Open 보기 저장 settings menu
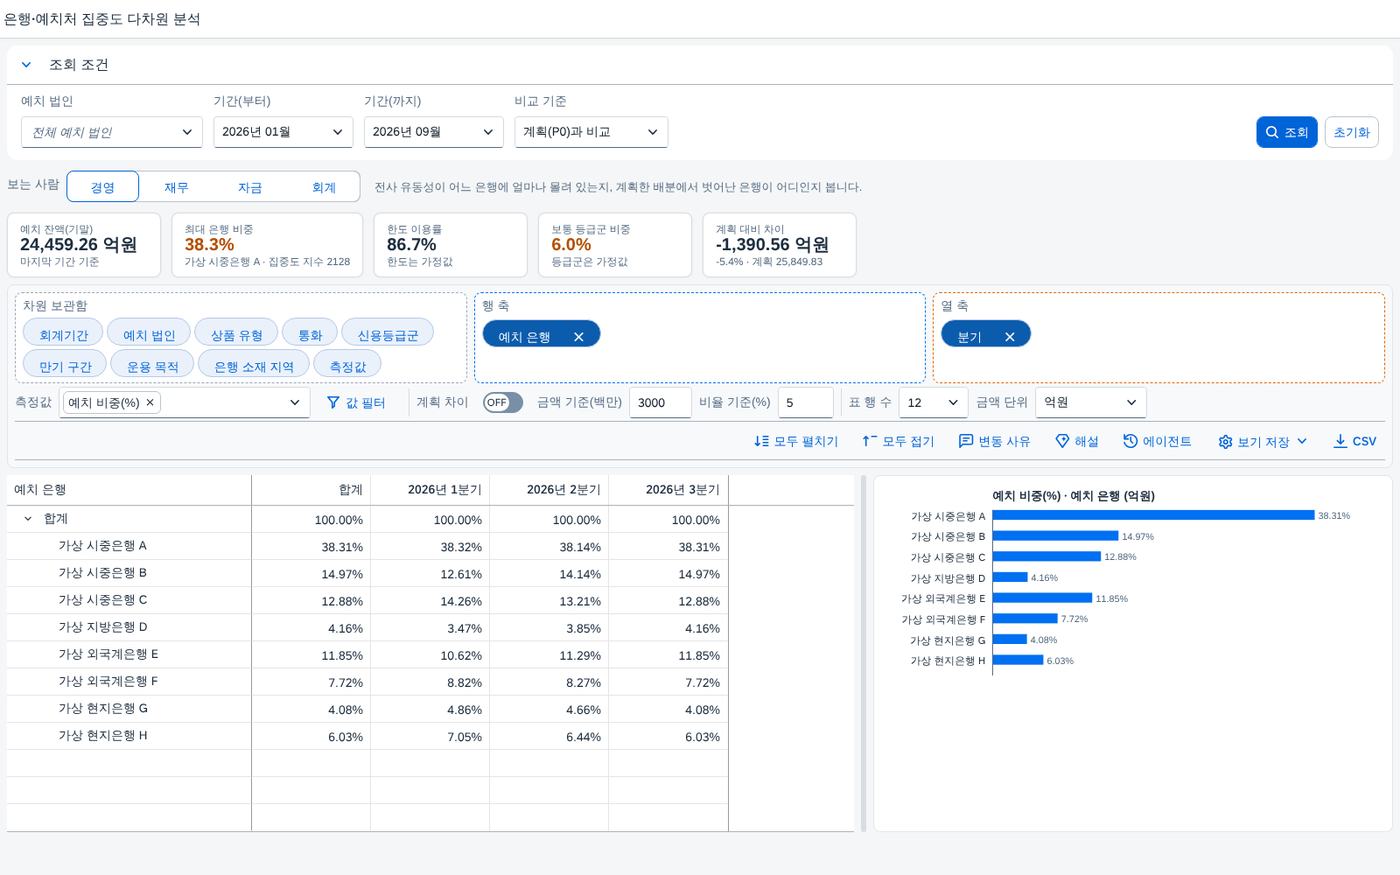This screenshot has height=875, width=1400. (1262, 441)
